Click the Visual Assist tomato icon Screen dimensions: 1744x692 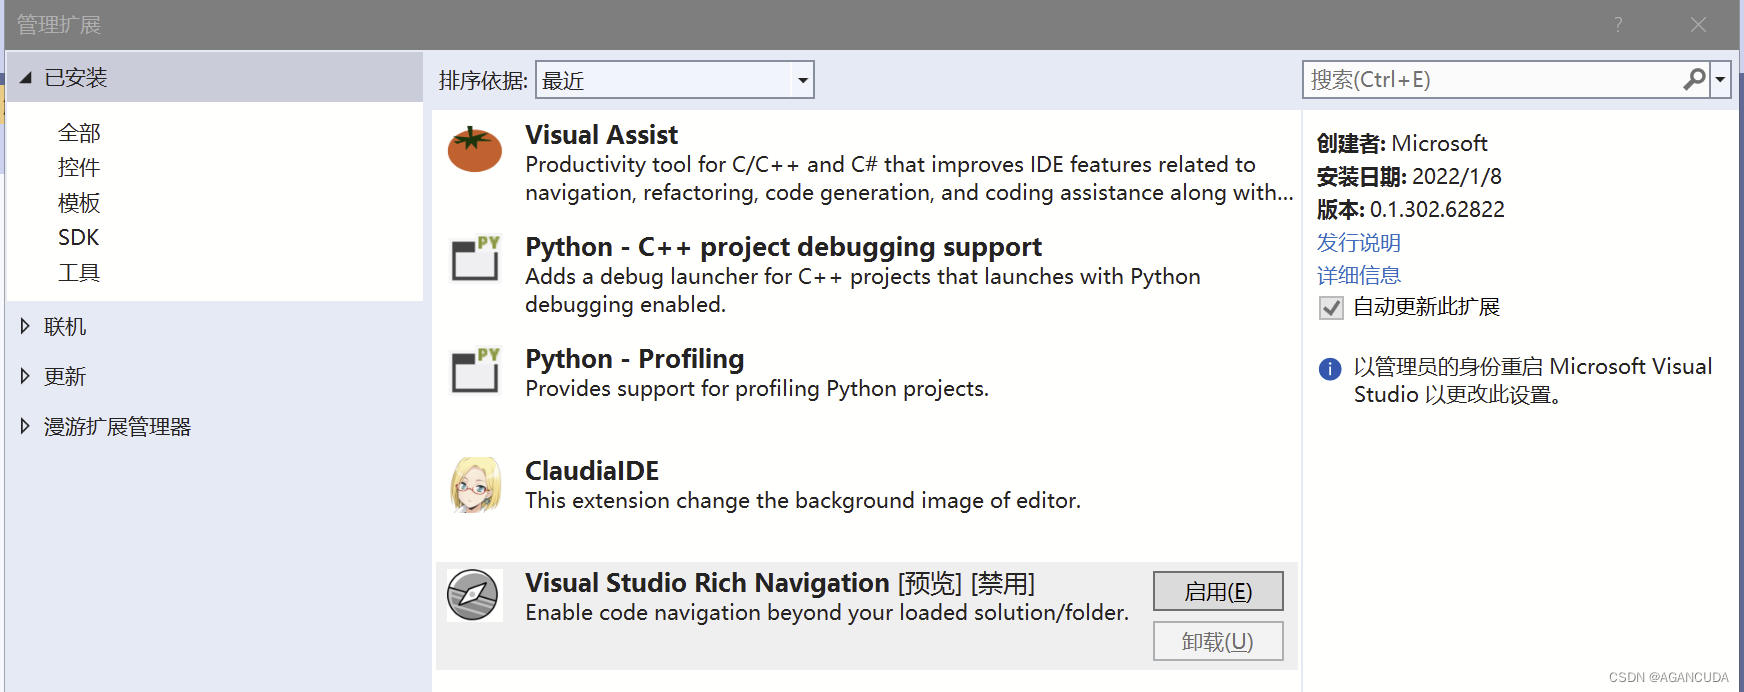(x=475, y=149)
